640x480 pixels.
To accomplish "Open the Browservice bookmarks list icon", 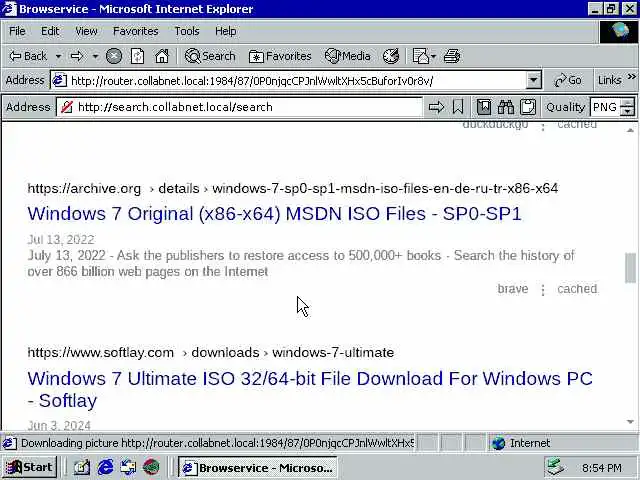I will (484, 107).
